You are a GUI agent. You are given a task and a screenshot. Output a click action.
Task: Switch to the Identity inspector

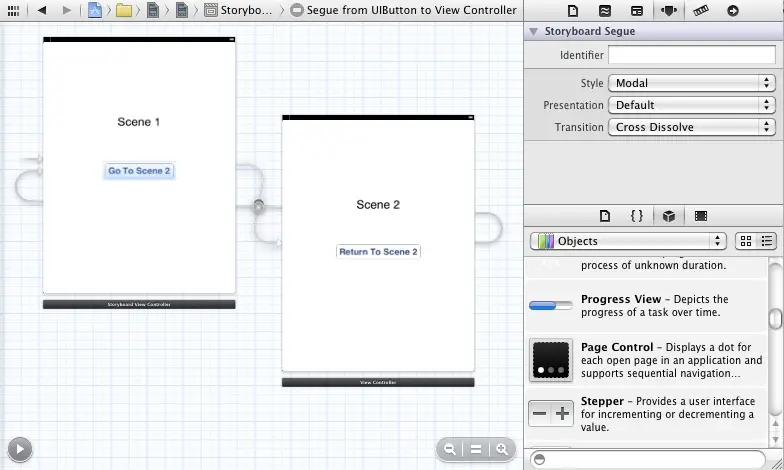637,11
